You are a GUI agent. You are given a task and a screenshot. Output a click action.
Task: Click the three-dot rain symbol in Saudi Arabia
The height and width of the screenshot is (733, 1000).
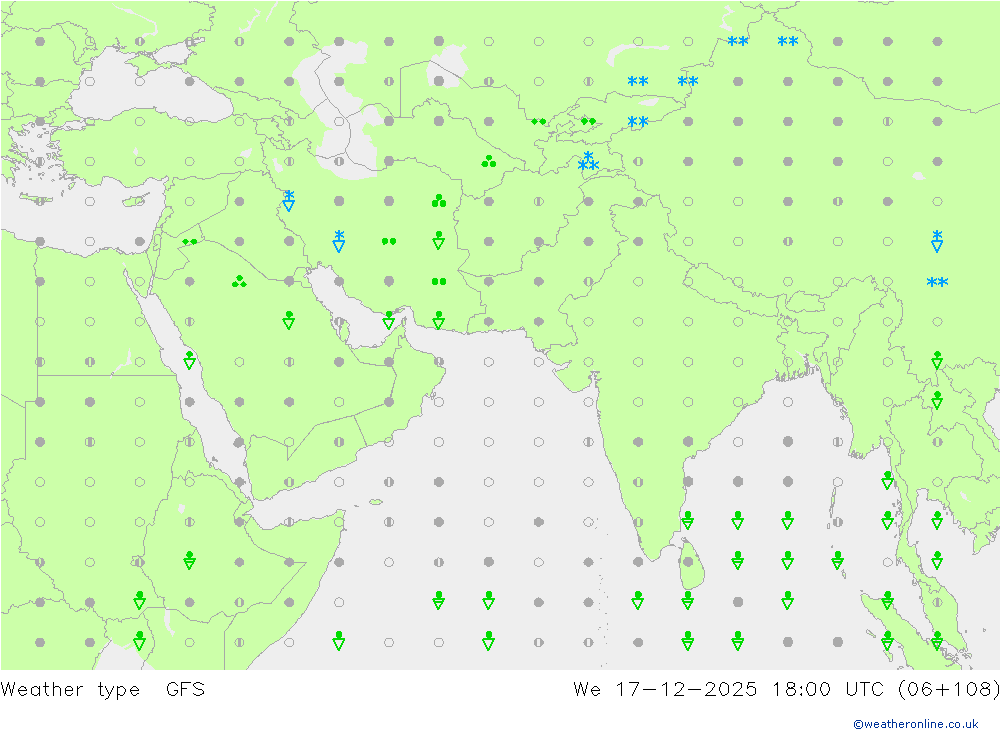239,281
